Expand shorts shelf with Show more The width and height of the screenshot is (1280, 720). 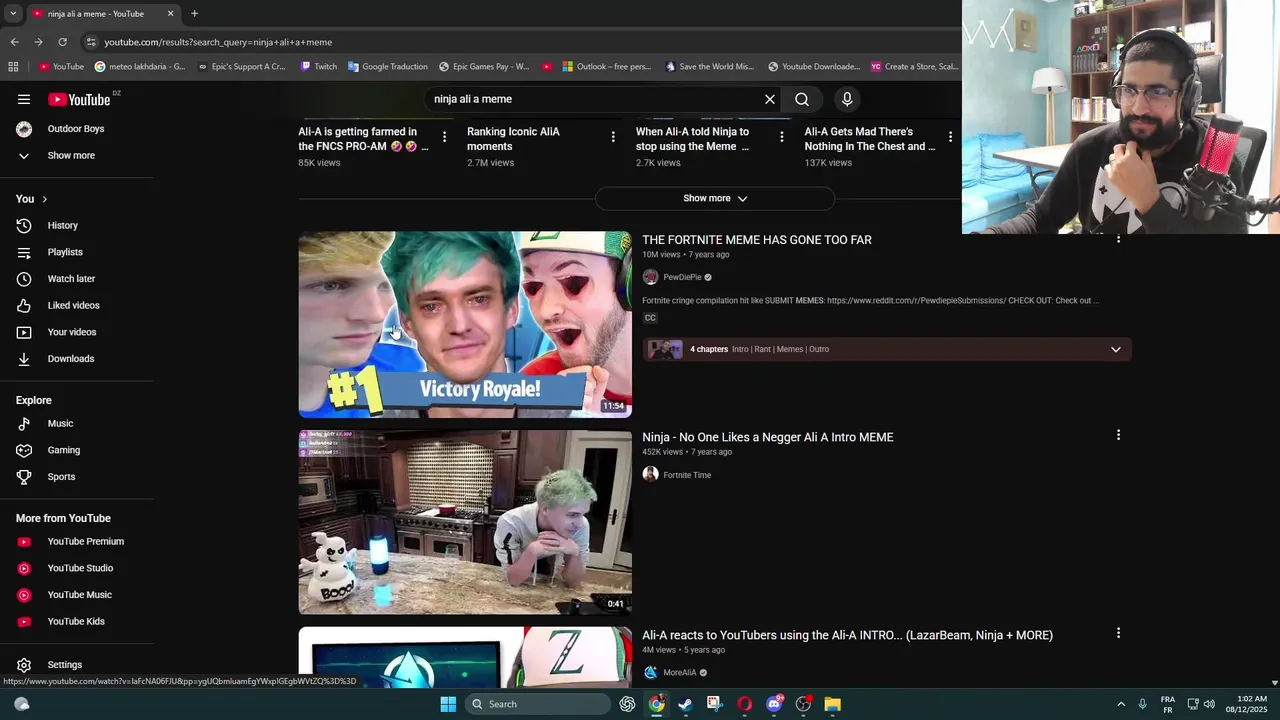[x=715, y=198]
